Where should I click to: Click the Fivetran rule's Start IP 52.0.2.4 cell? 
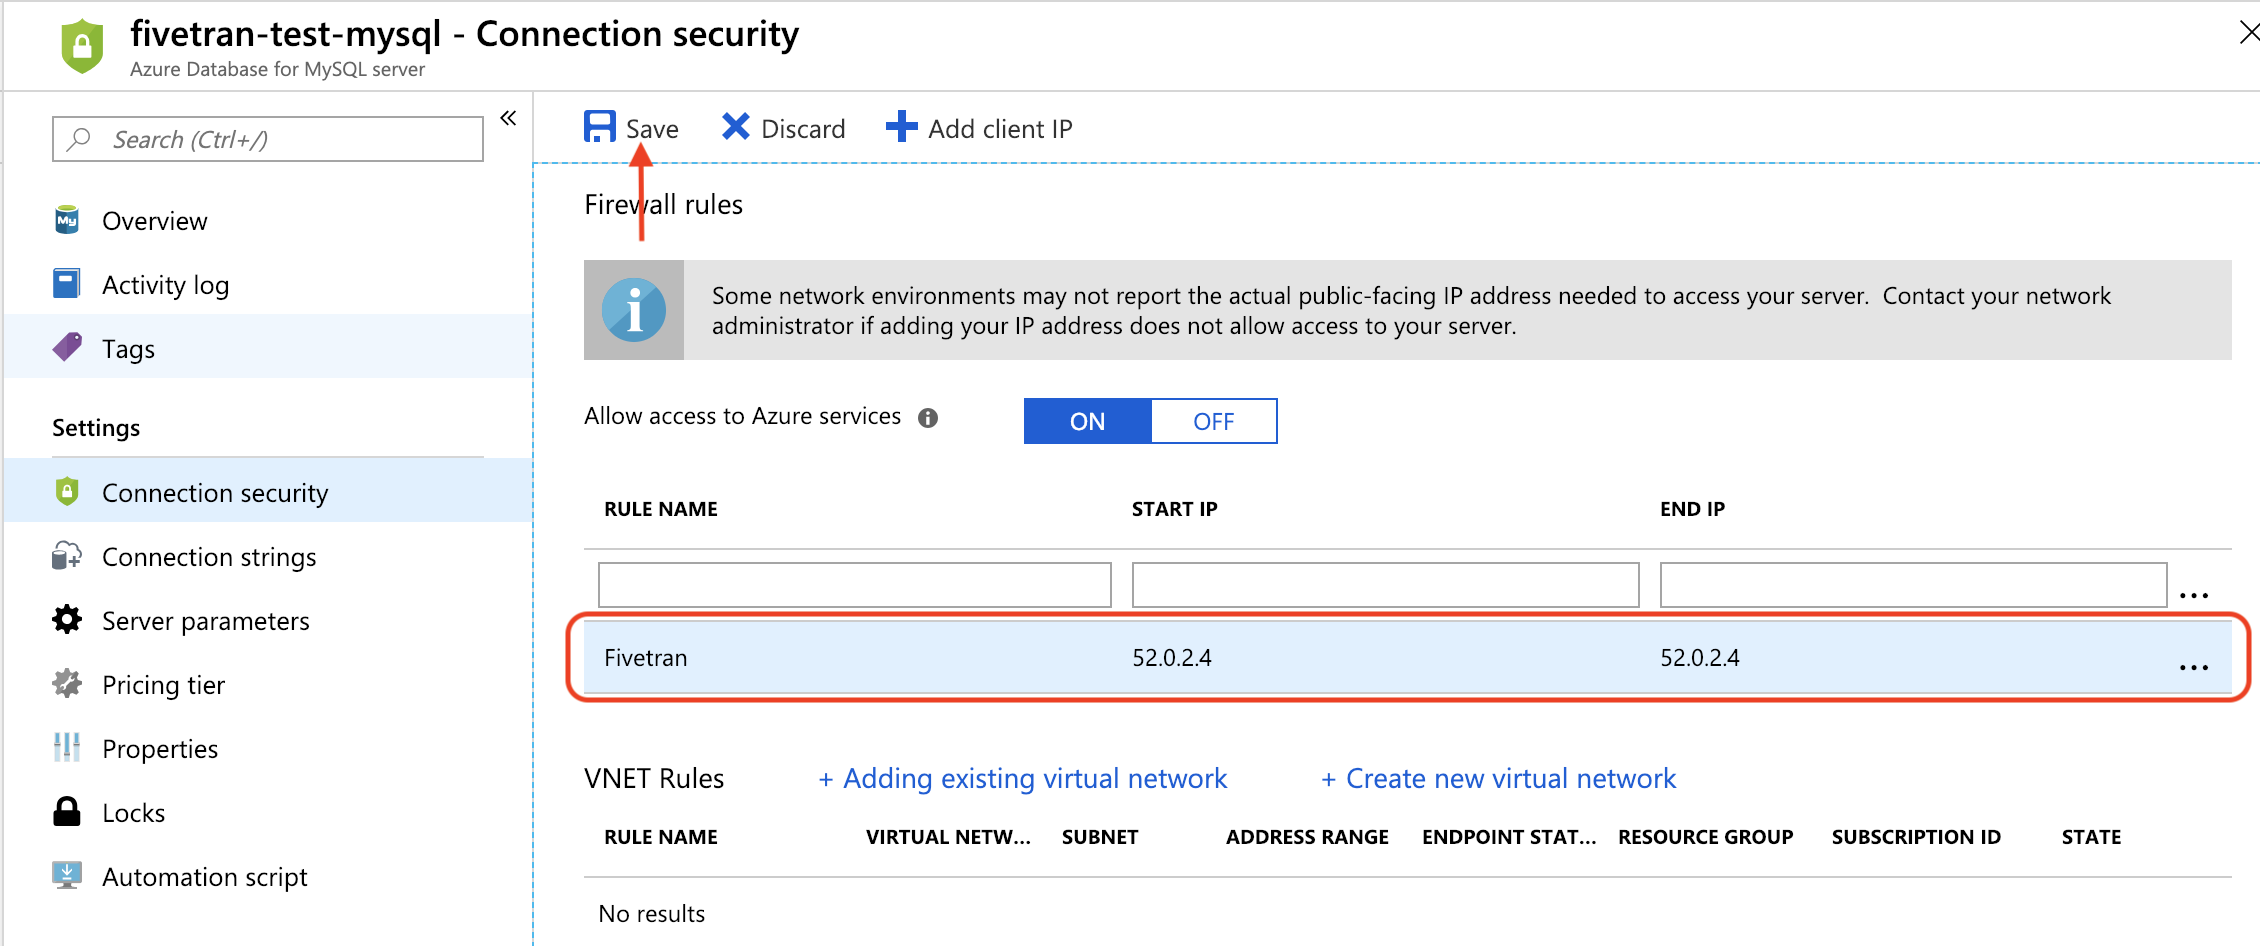(x=1172, y=657)
